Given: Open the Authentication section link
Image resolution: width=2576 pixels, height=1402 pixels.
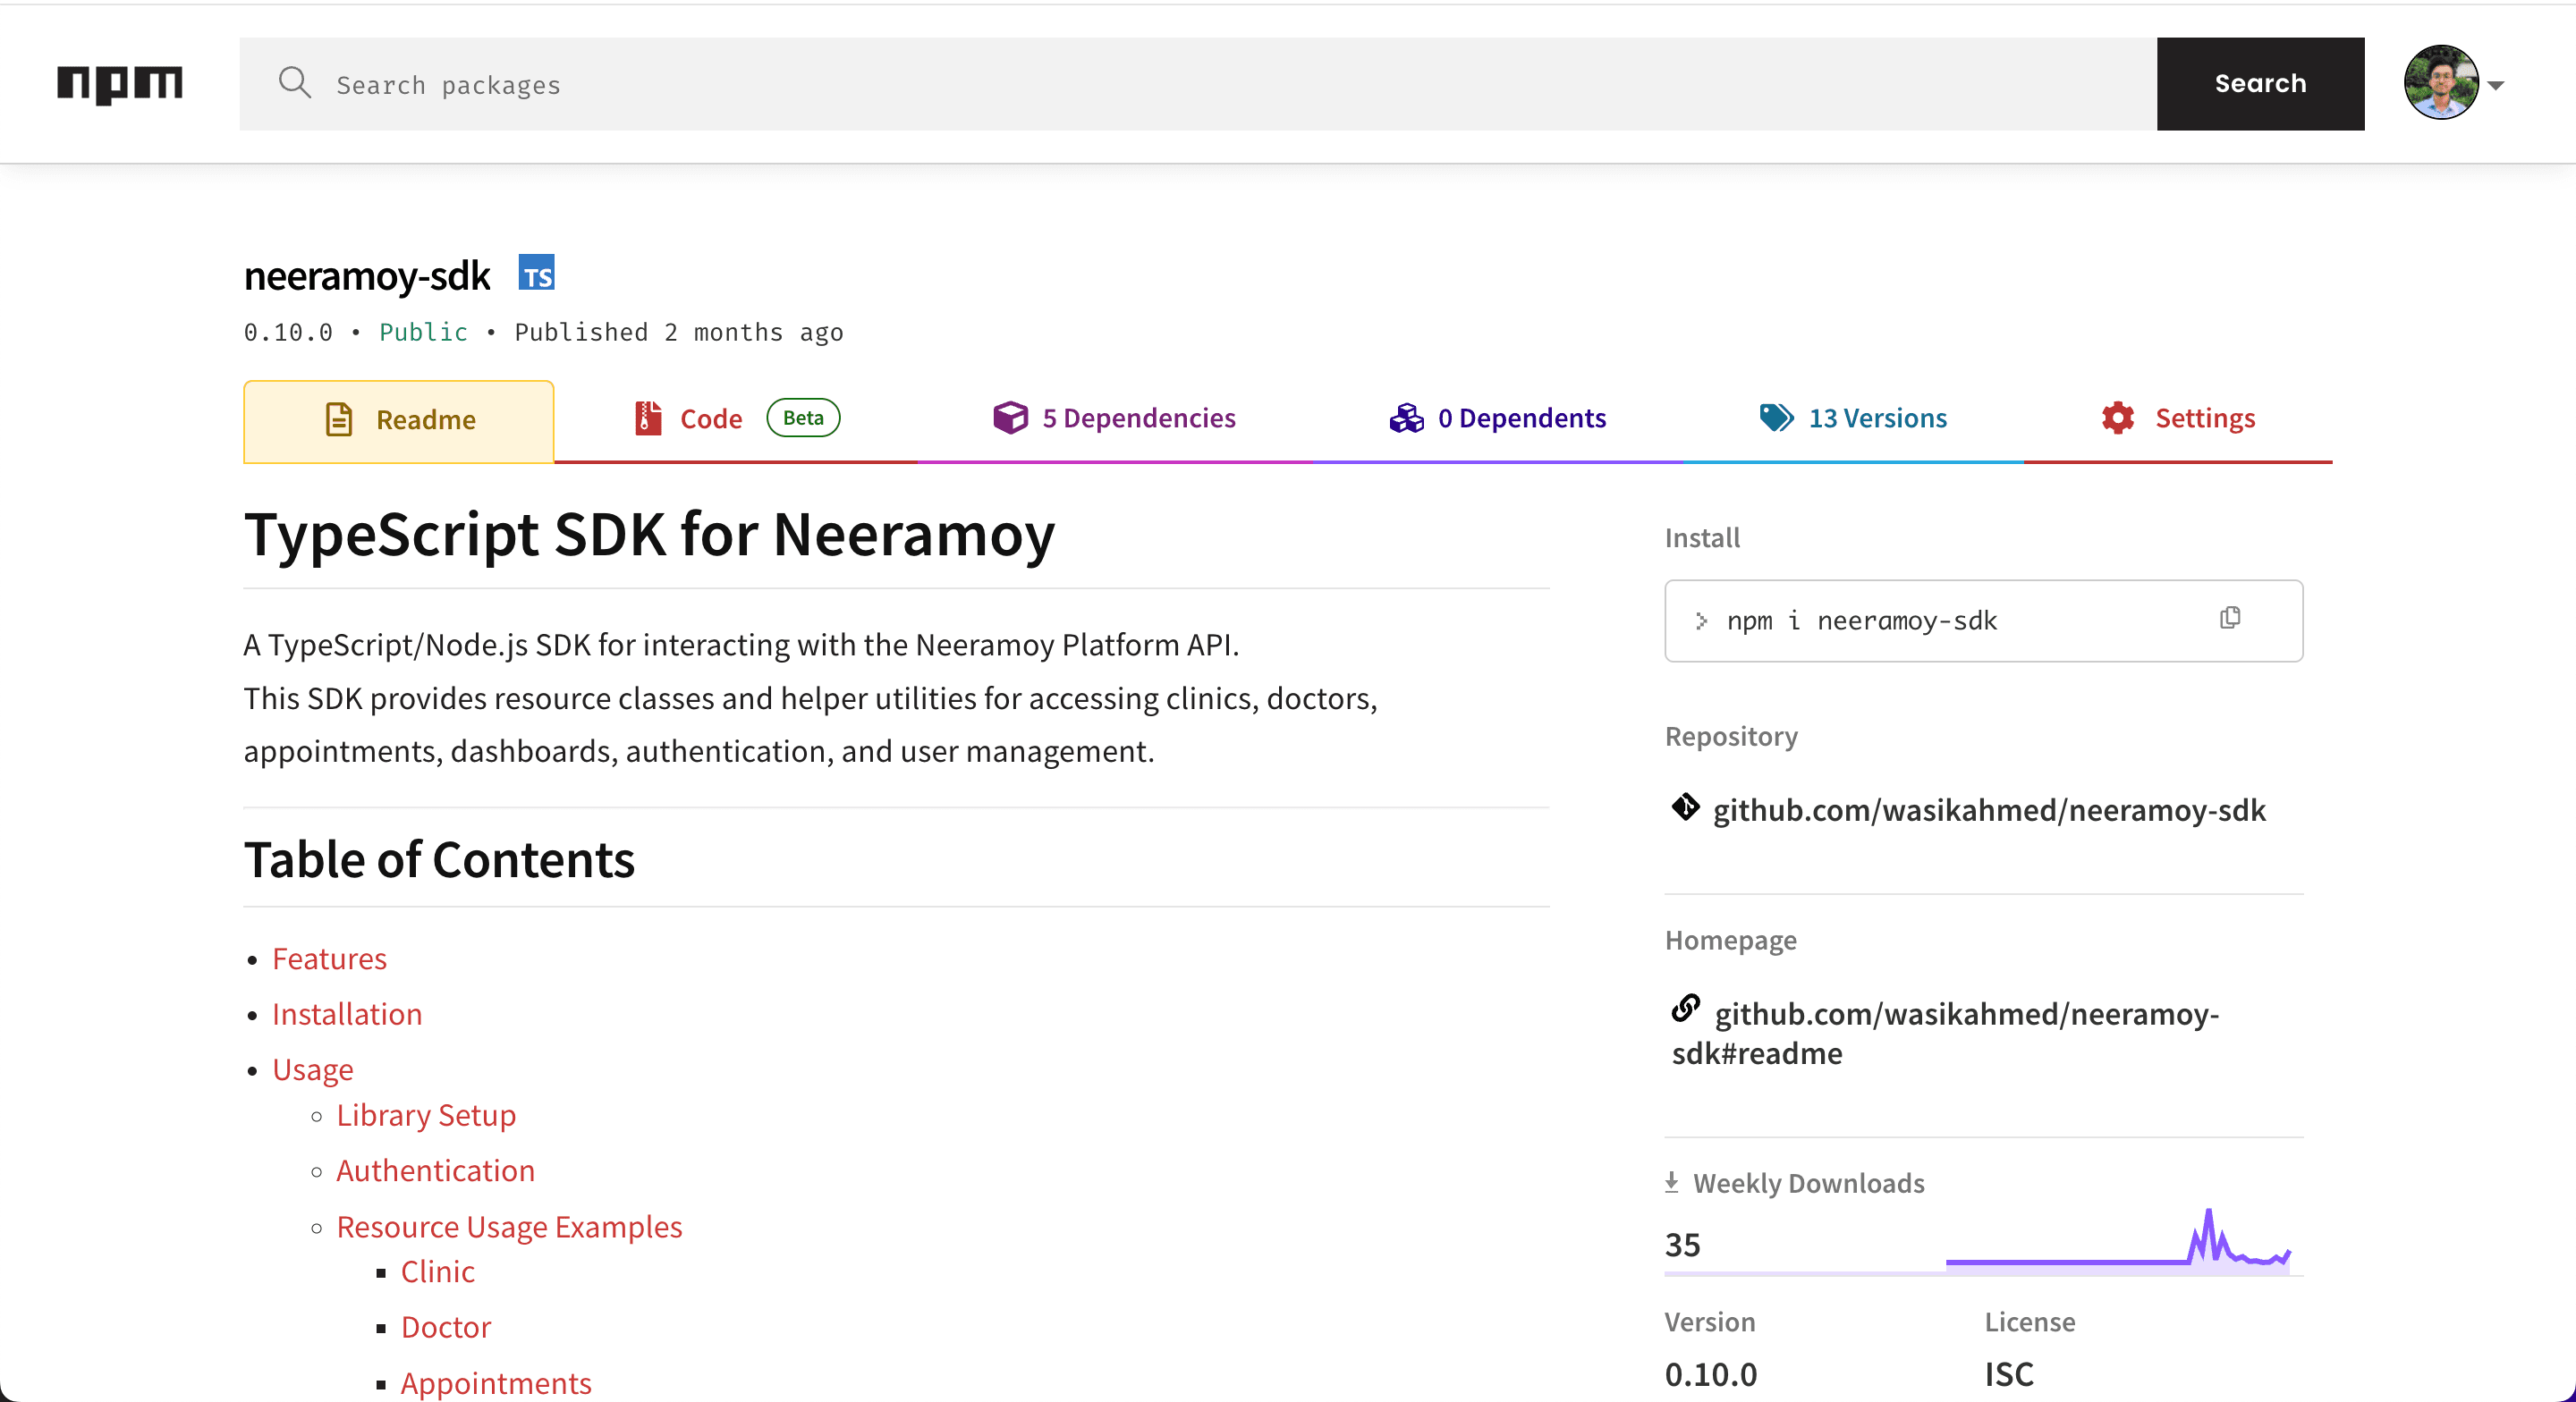Looking at the screenshot, I should [x=435, y=1170].
